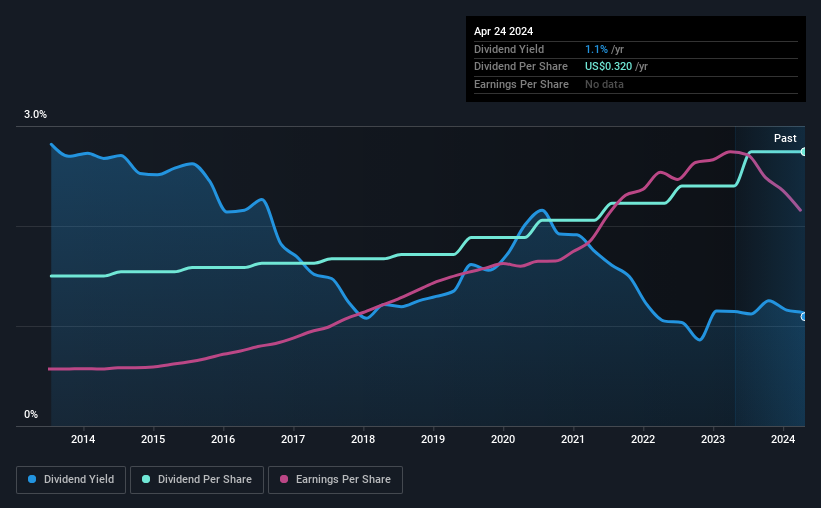Viewport: 821px width, 508px height.
Task: Select the 2020 year label on the axis
Action: 503,439
